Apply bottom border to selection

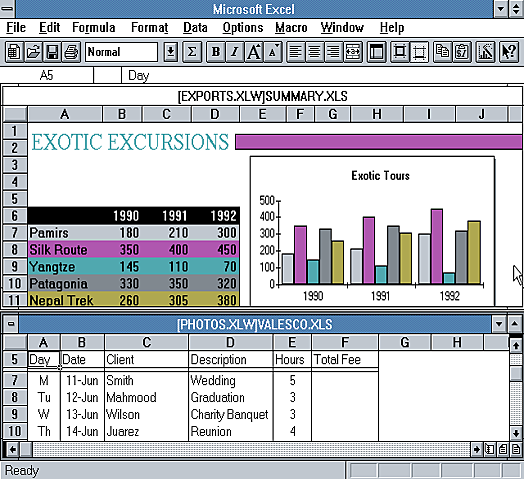point(419,52)
